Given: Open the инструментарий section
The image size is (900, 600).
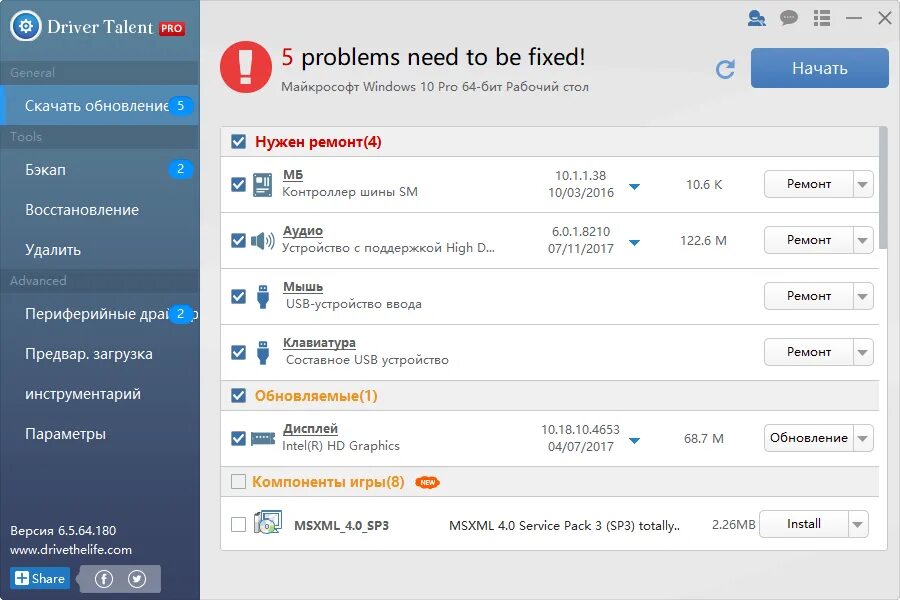Looking at the screenshot, I should point(99,394).
